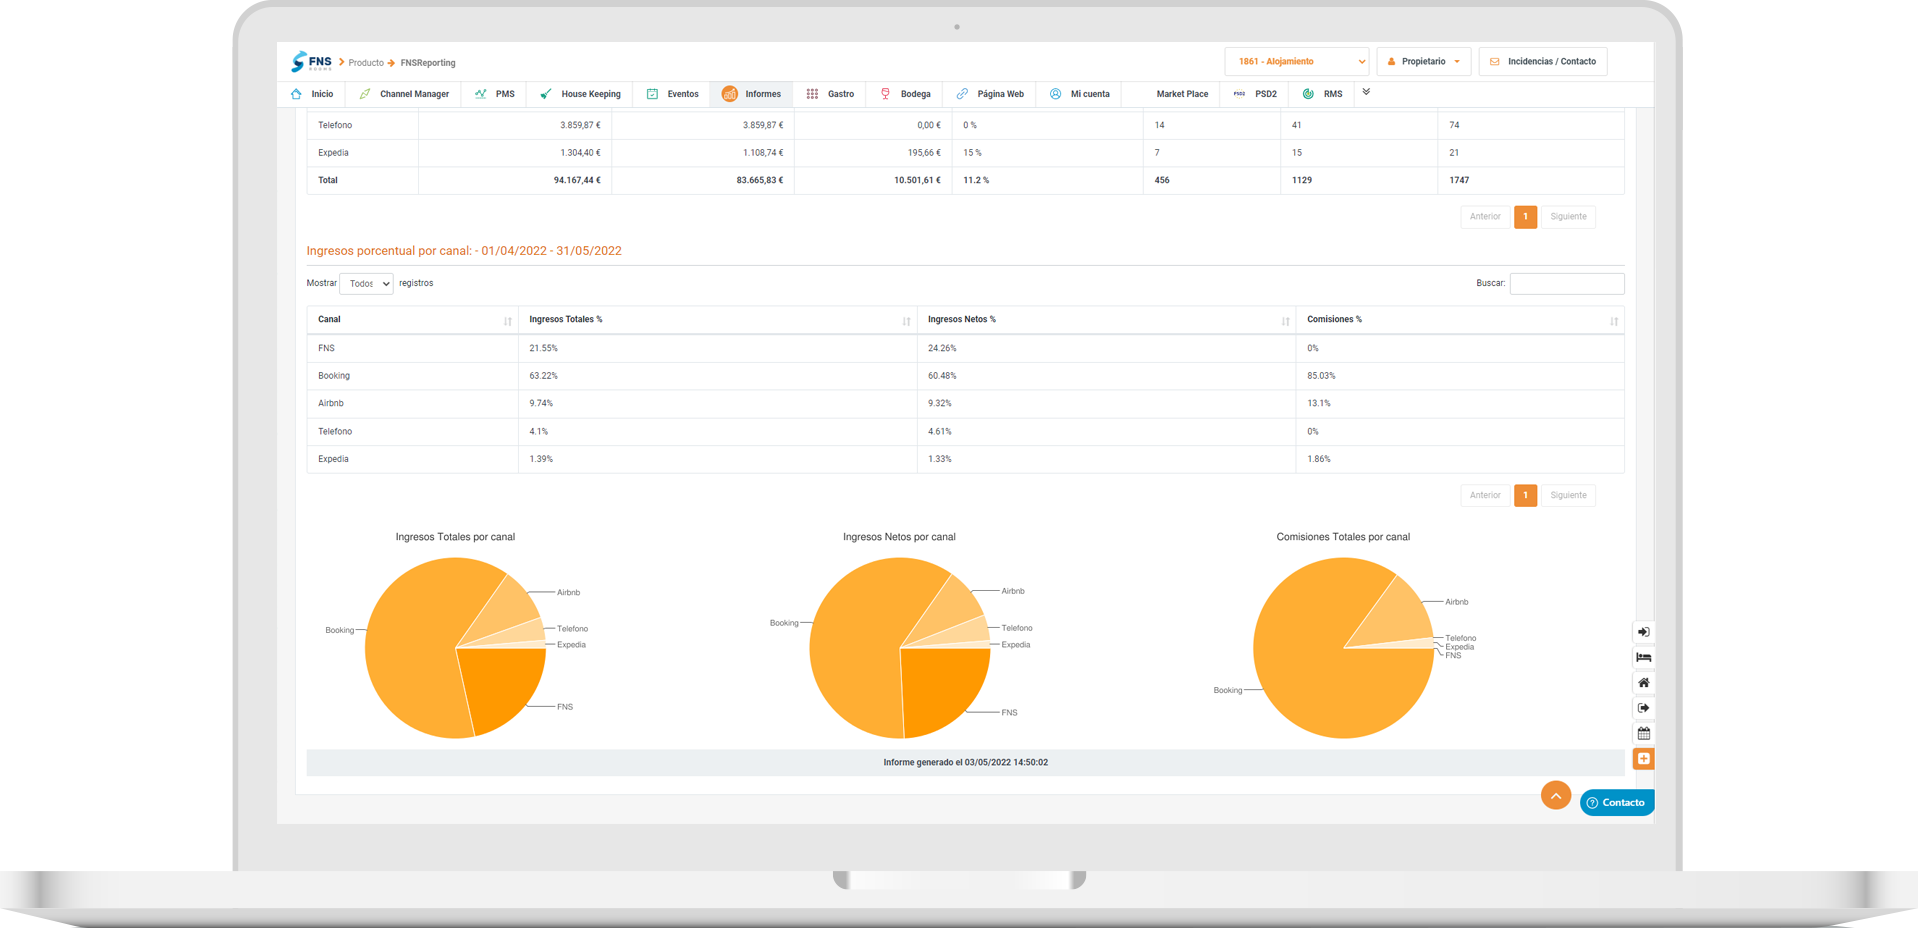1918x928 pixels.
Task: Click the FNS Rooms logo
Action: [x=311, y=62]
